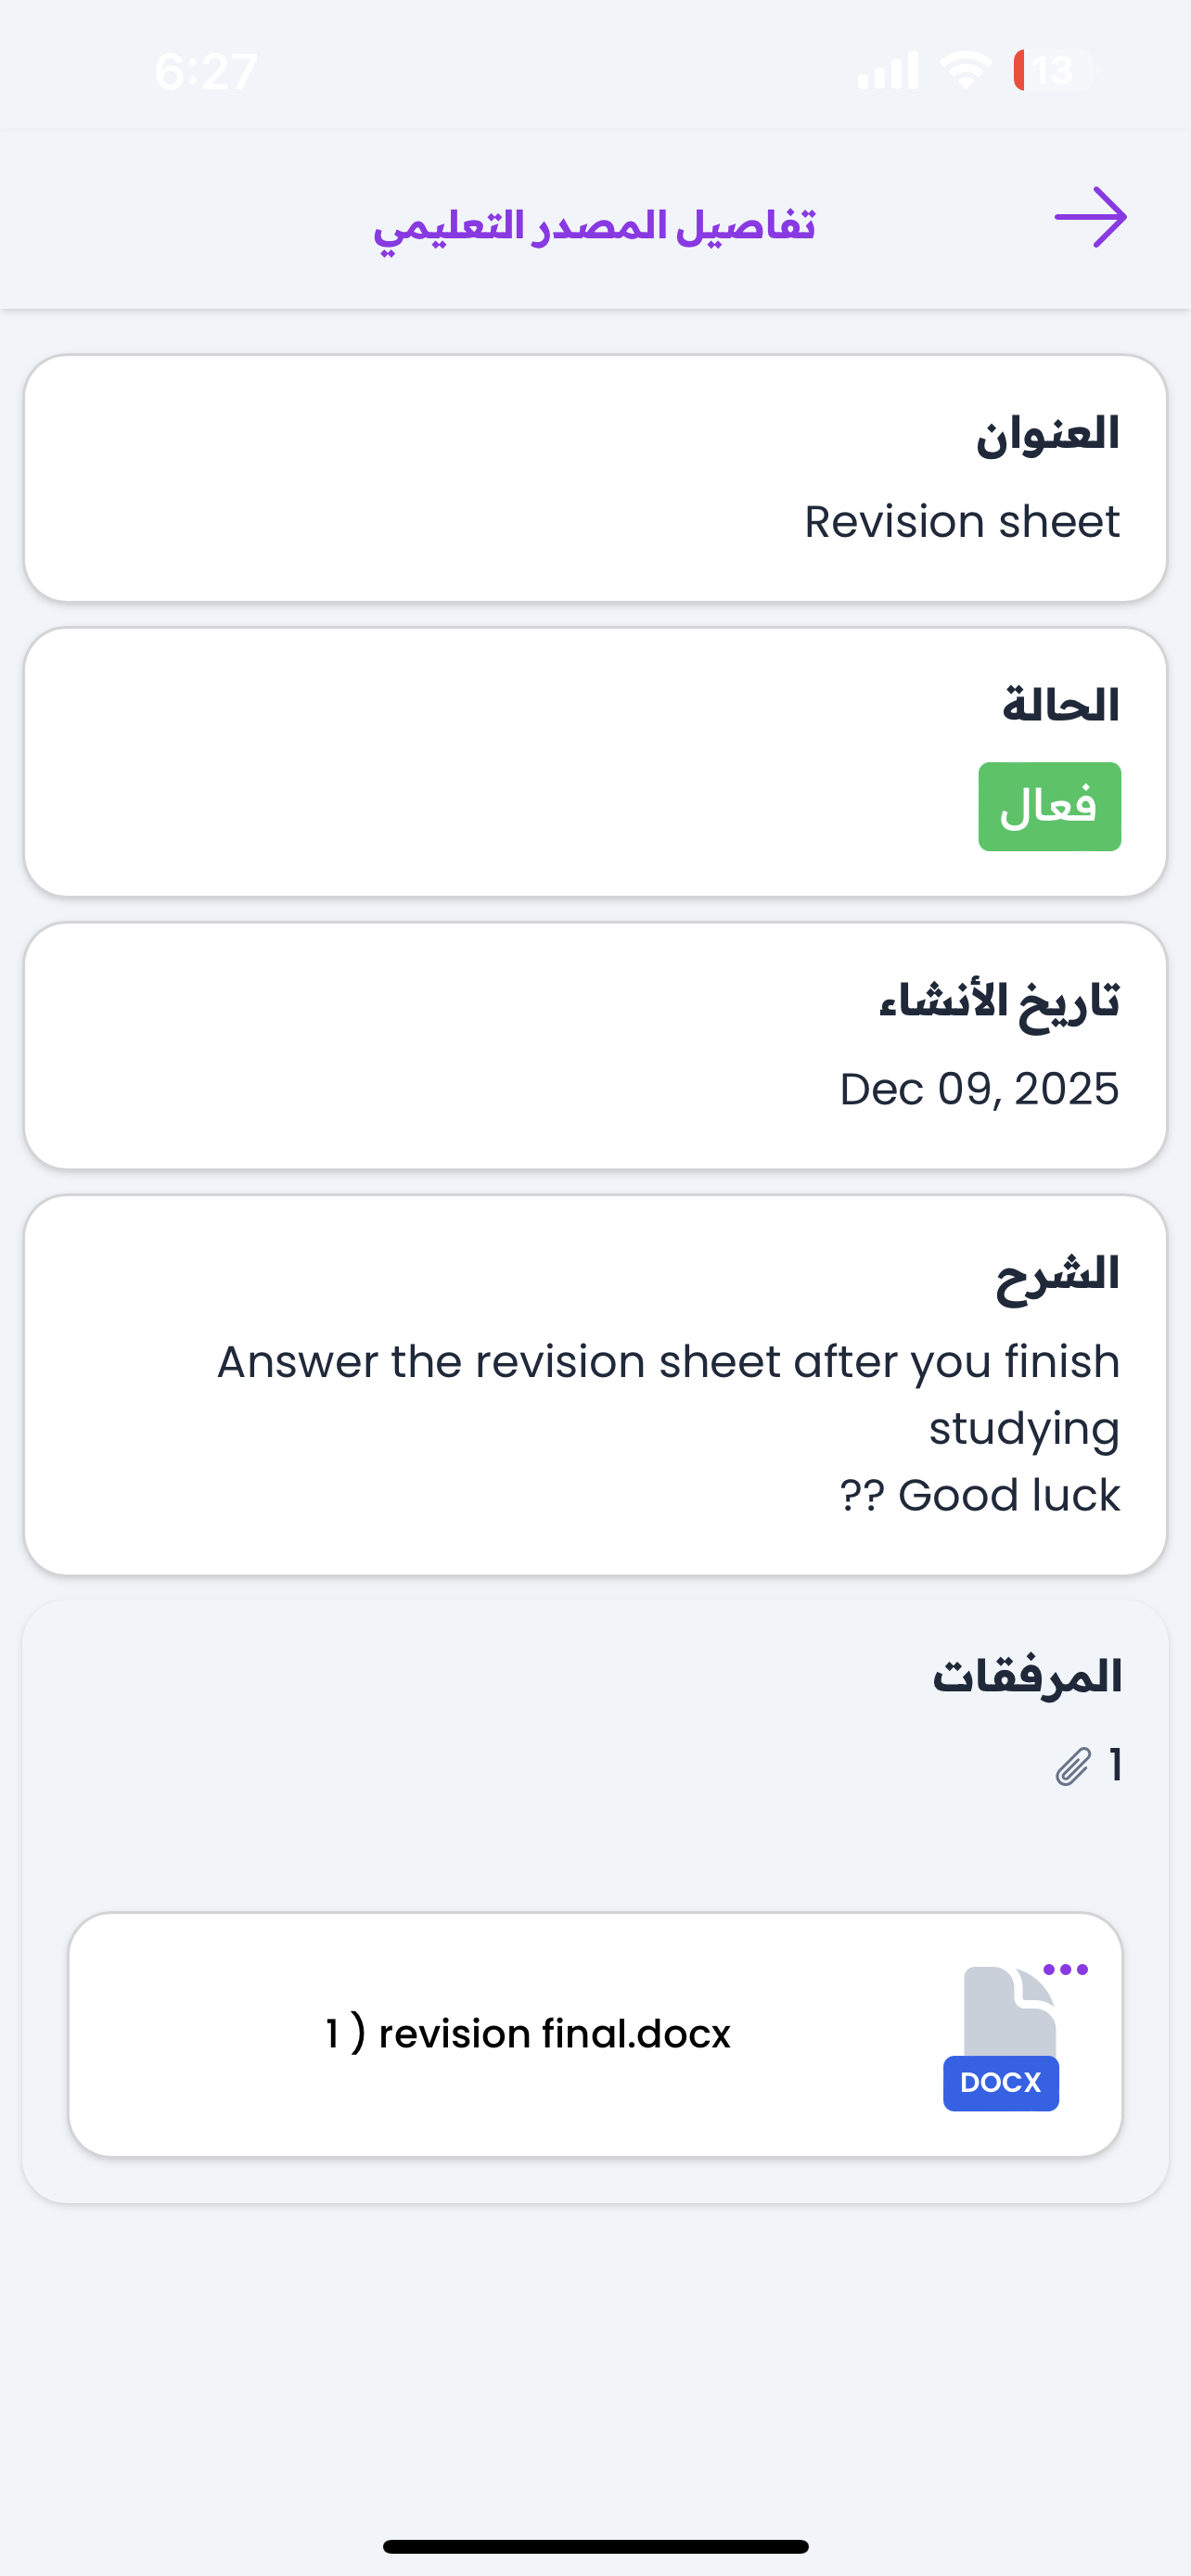Tap the الحالة status heading
Image resolution: width=1191 pixels, height=2576 pixels.
click(x=1061, y=706)
